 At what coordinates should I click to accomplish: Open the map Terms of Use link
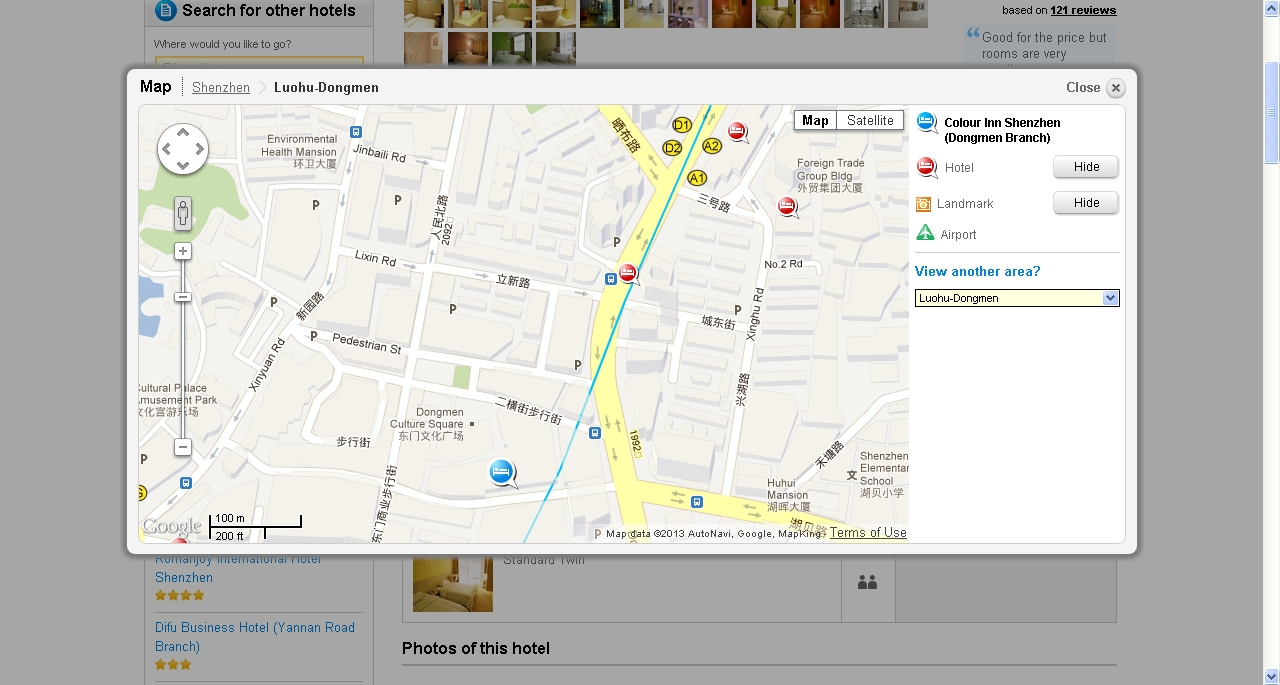868,533
